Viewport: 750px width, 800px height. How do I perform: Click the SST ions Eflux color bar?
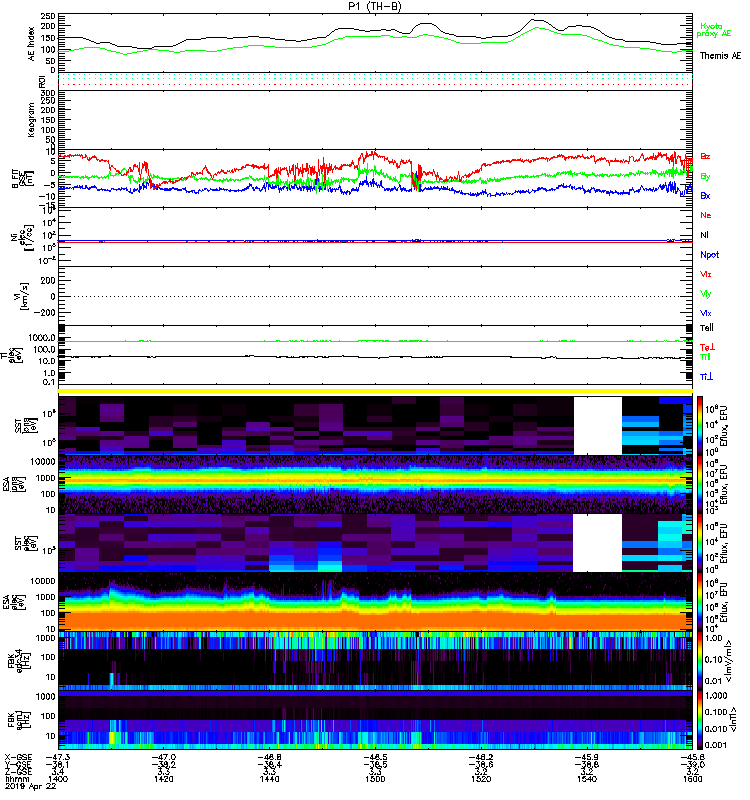coord(699,426)
